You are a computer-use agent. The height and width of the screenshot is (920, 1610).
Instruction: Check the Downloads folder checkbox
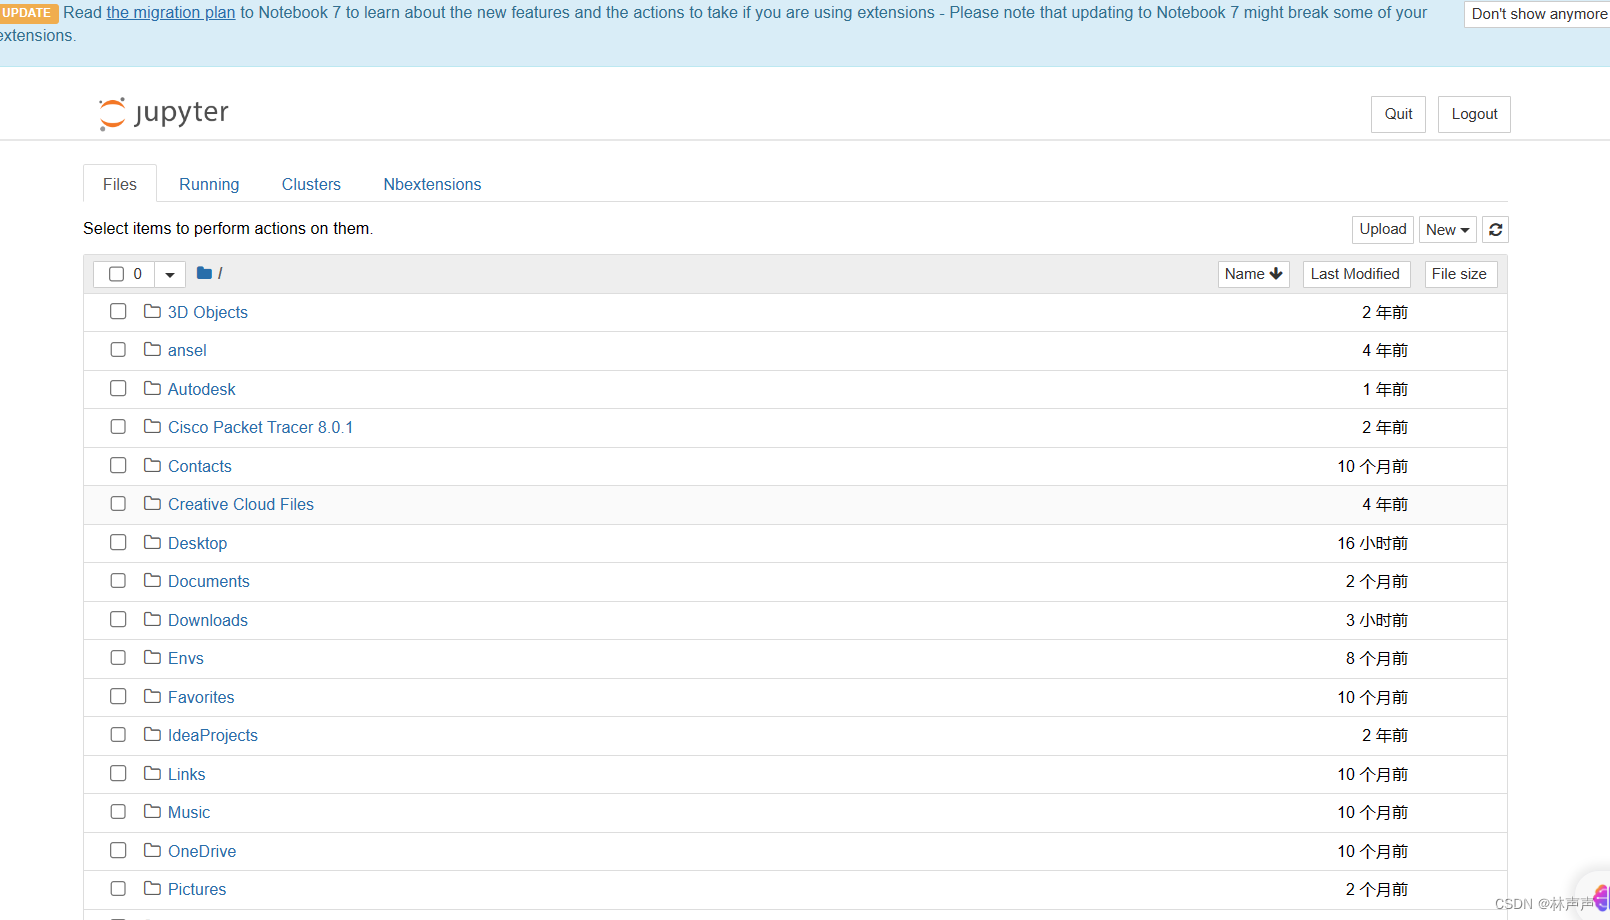pyautogui.click(x=118, y=619)
